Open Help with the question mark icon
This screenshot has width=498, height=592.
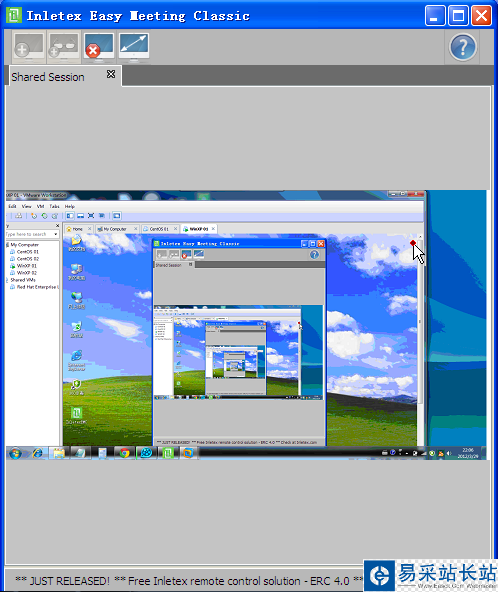[x=463, y=47]
